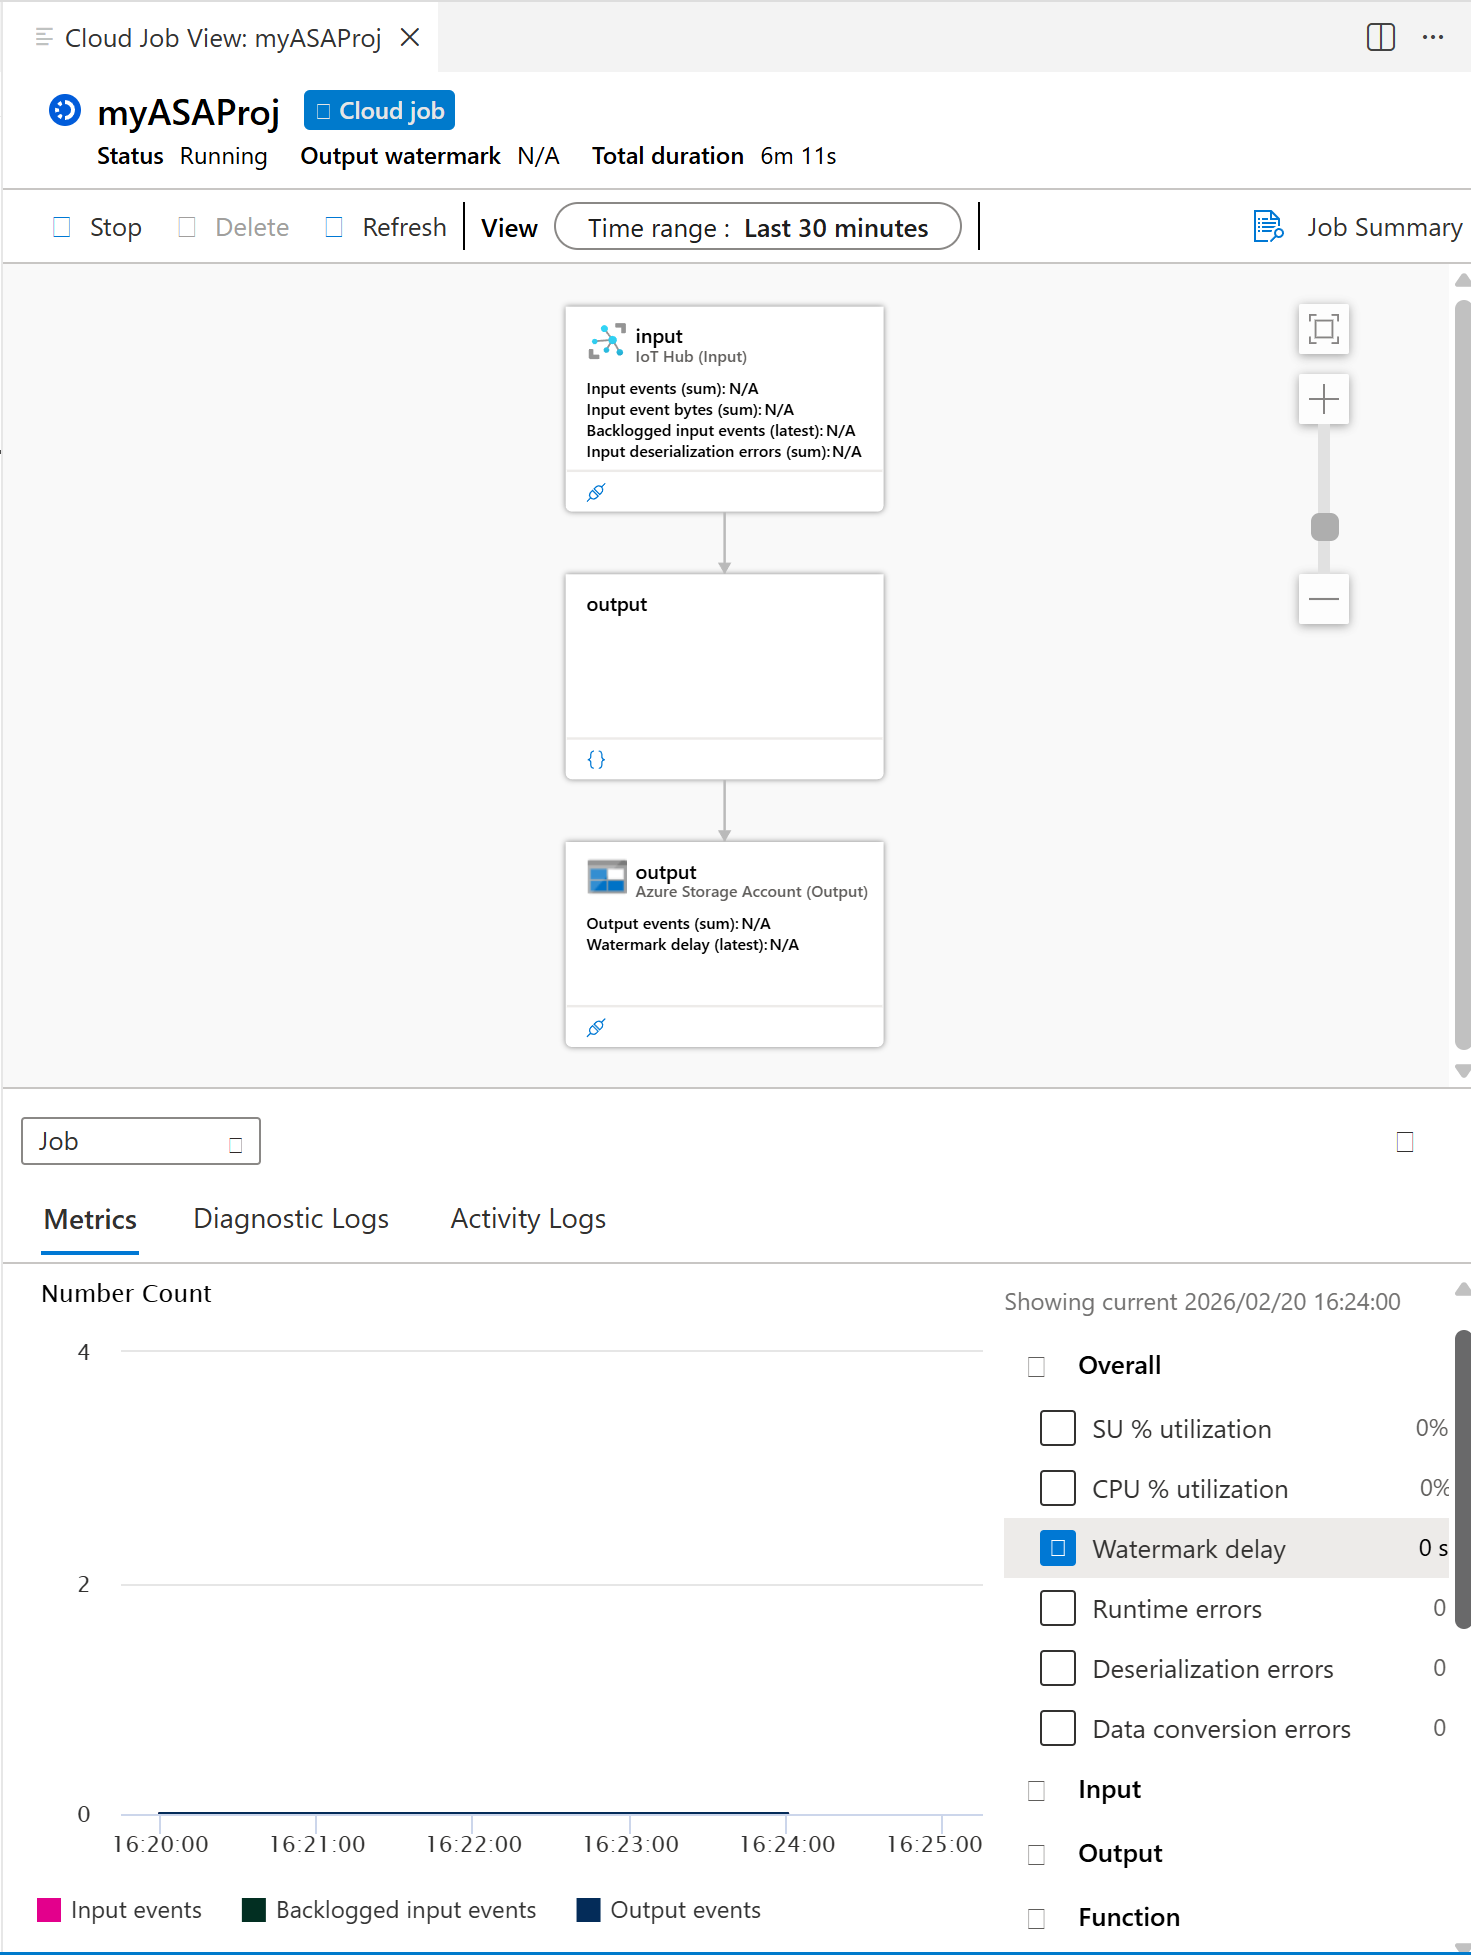
Task: Click the Delete button label
Action: click(252, 228)
